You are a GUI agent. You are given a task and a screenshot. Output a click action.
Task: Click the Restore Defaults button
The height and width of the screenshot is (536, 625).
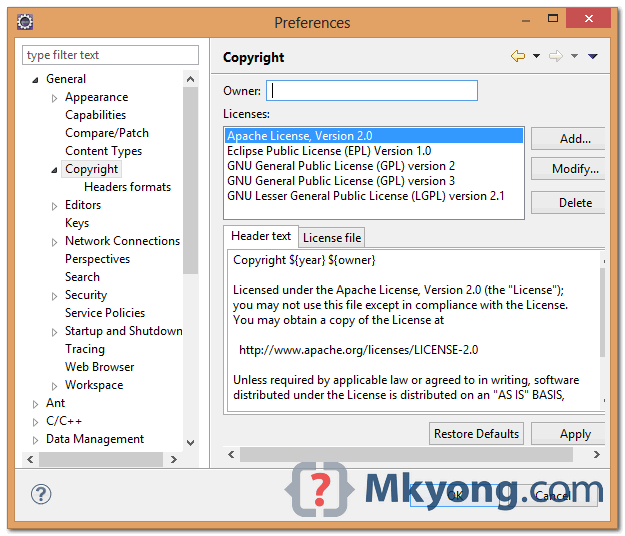click(x=476, y=434)
